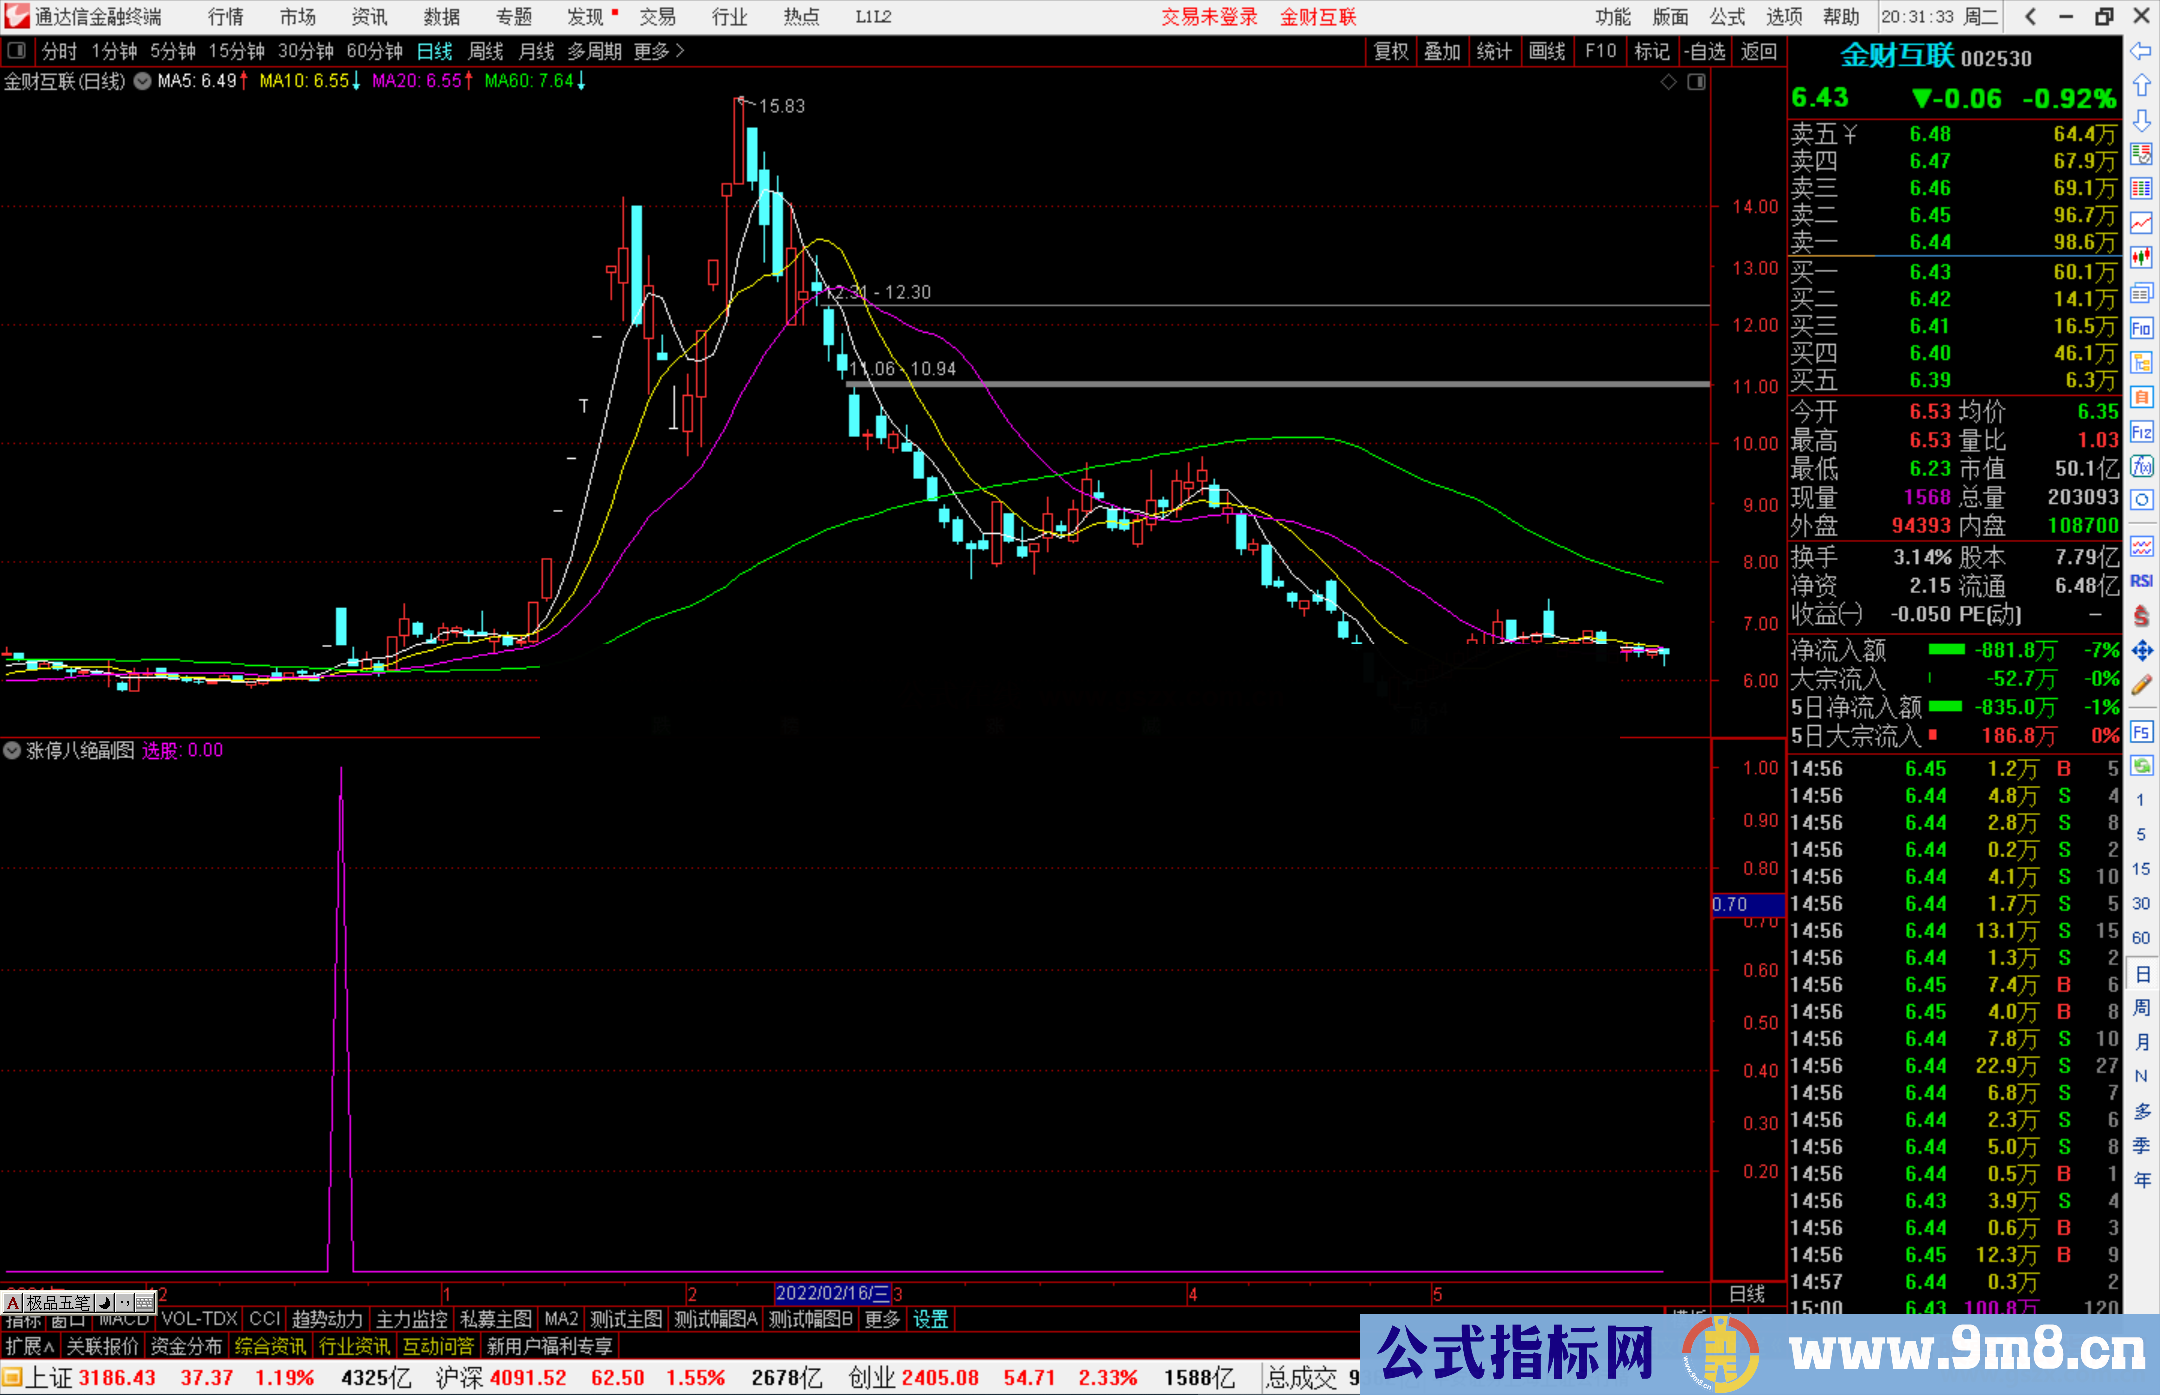Click the 11.06-10.94 gray horizontal price line
The width and height of the screenshot is (2160, 1395).
(x=1300, y=384)
